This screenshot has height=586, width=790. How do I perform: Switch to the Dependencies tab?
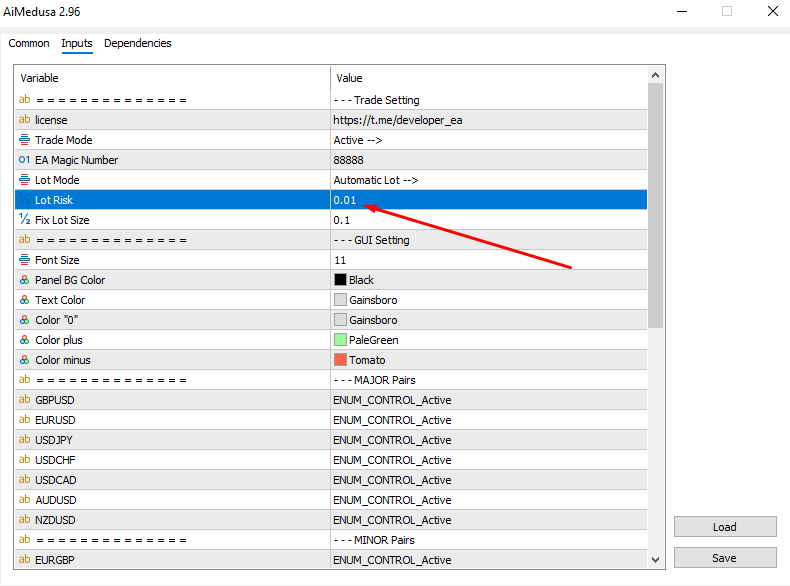click(137, 43)
